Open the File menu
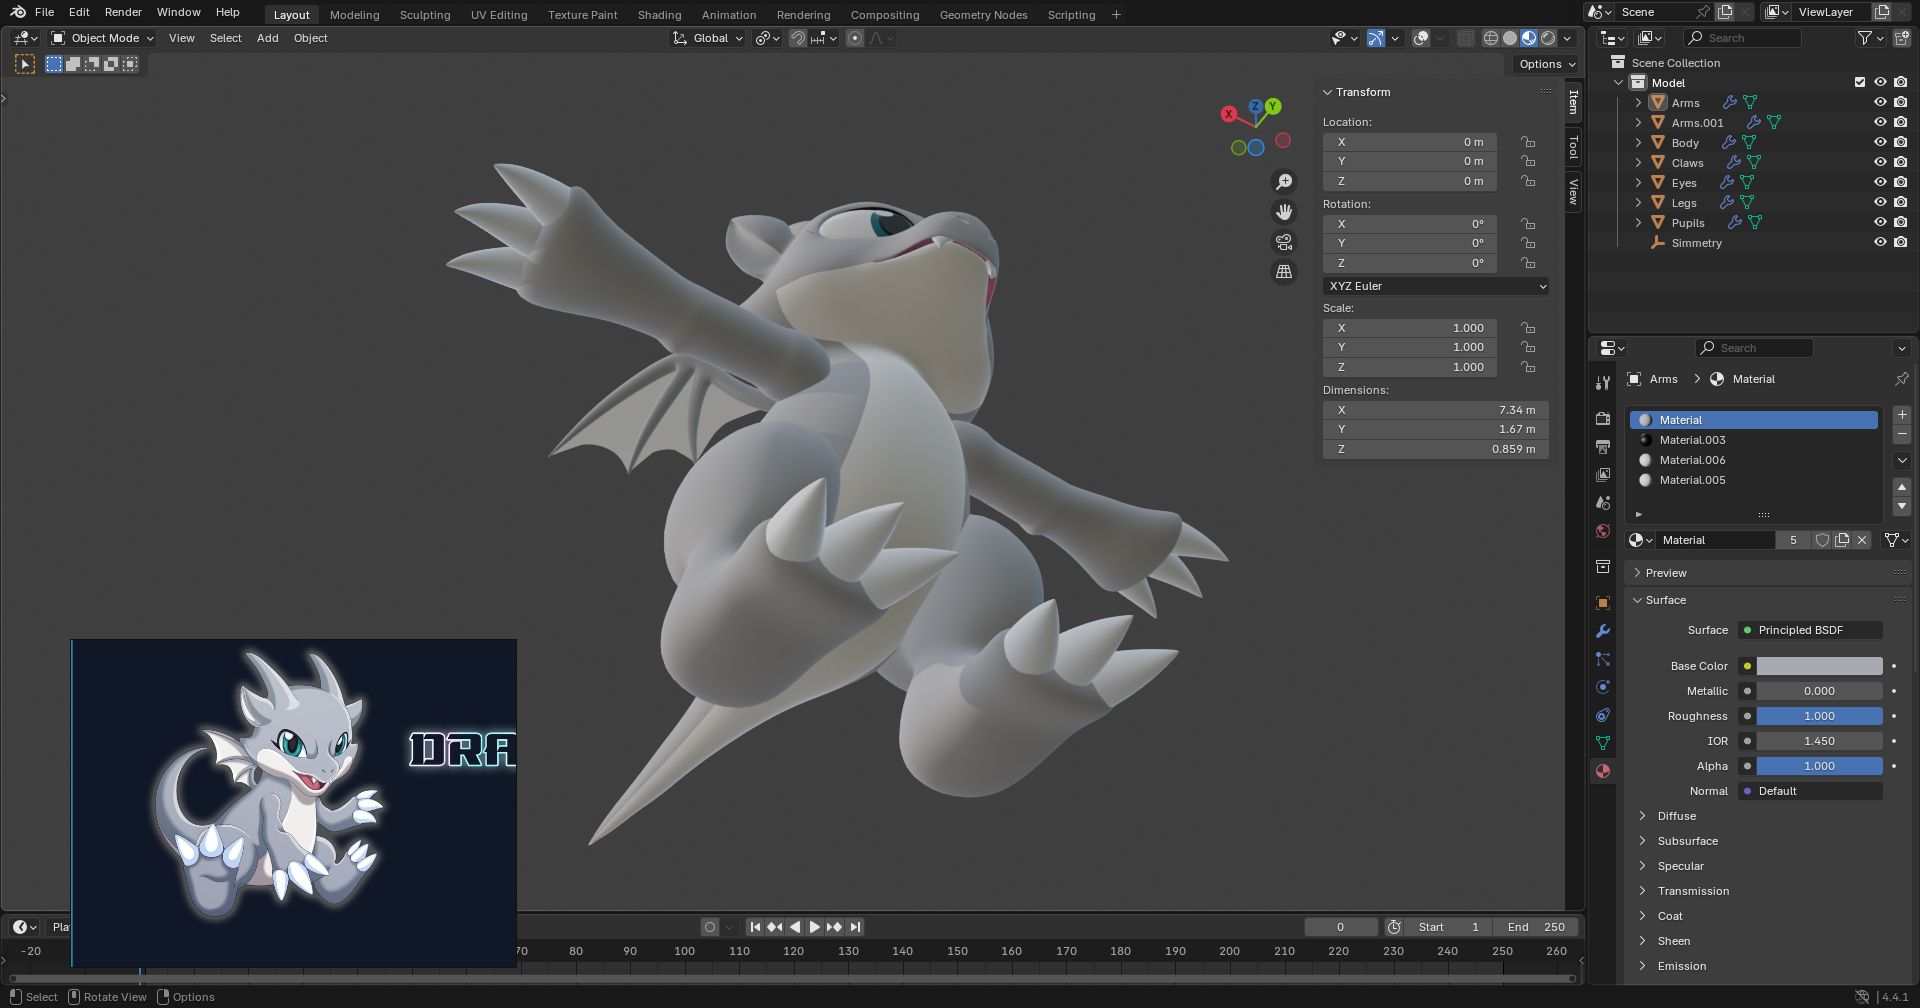Viewport: 1920px width, 1008px height. pos(44,12)
